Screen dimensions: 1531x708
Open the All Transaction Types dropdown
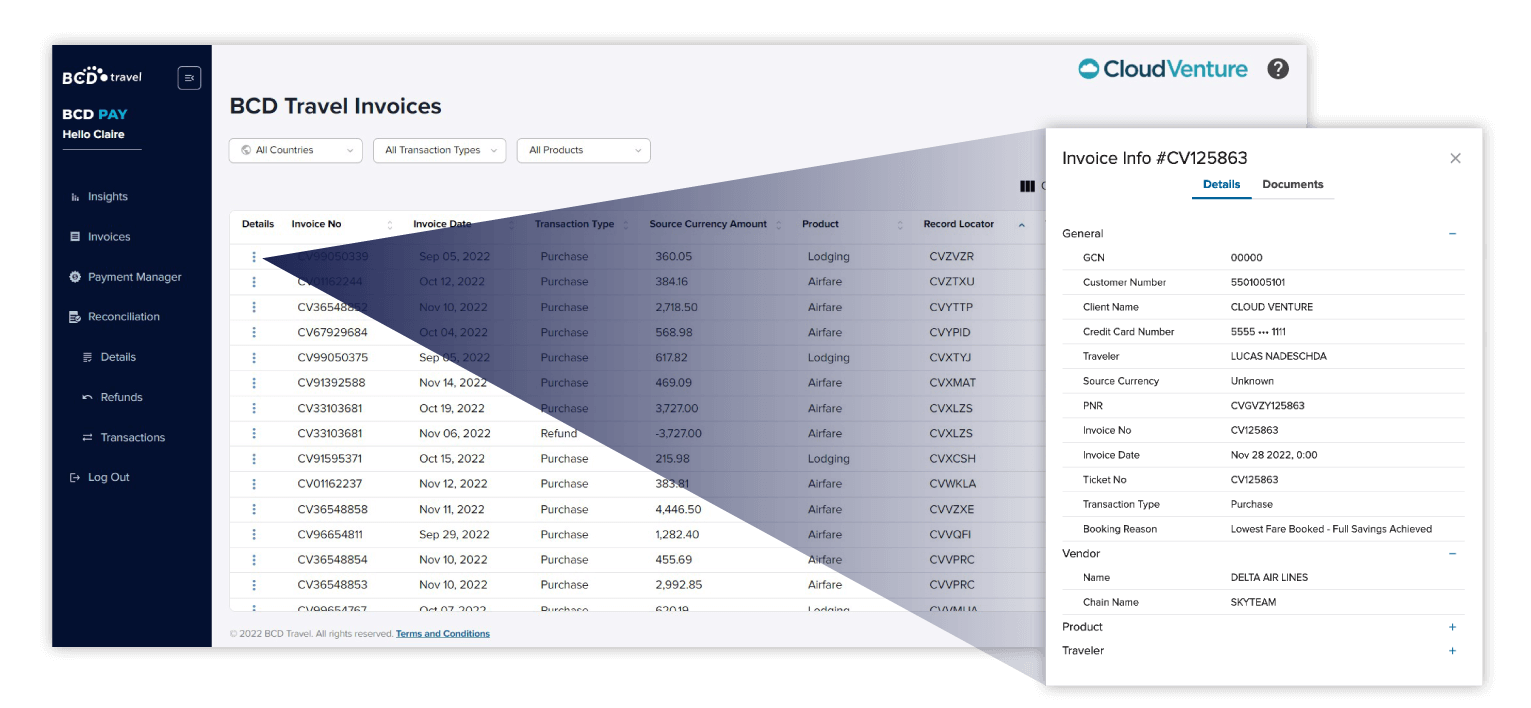pos(440,150)
